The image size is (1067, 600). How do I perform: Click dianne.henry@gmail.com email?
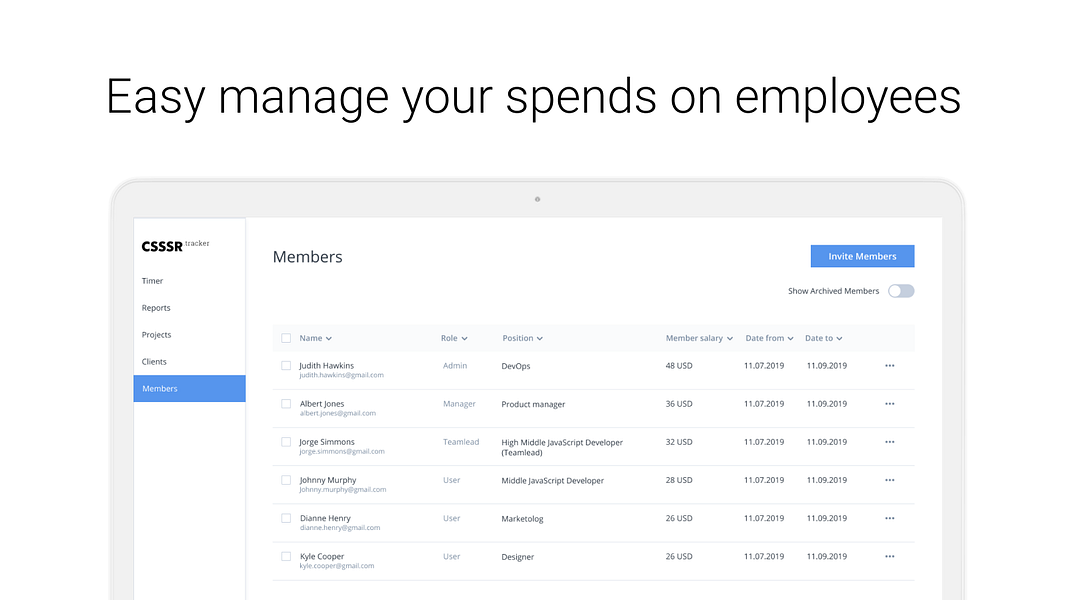(x=340, y=527)
